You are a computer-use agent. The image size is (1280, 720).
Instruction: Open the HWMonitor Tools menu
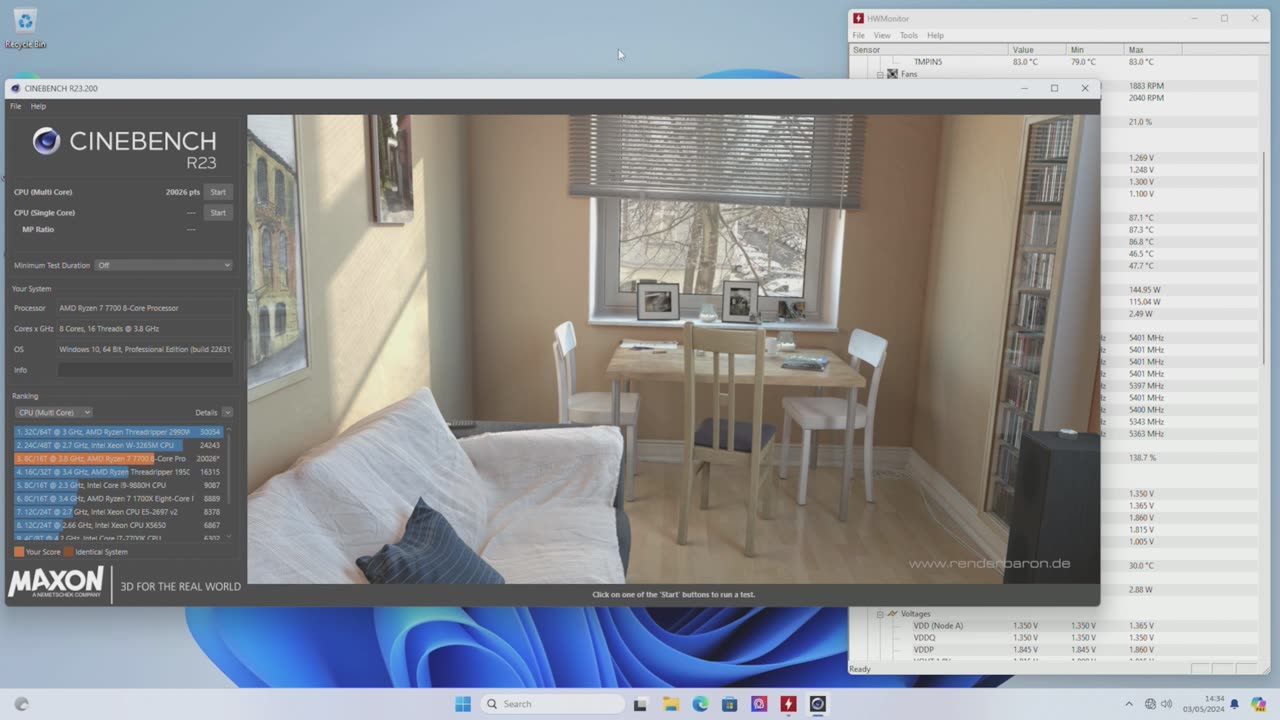point(908,35)
